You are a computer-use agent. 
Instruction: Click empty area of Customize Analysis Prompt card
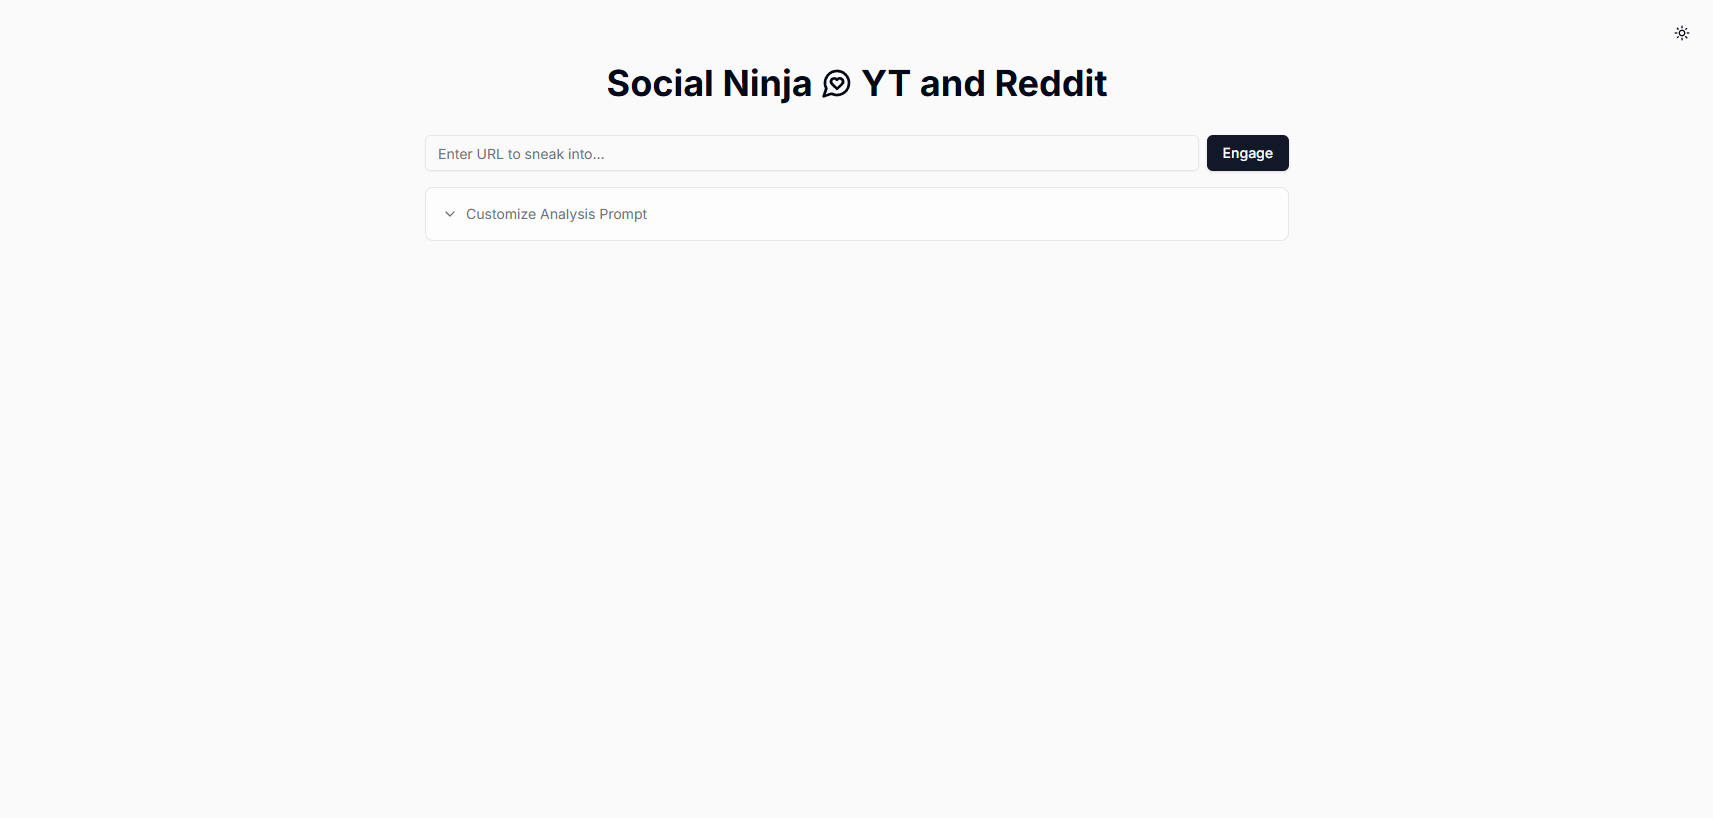pyautogui.click(x=960, y=214)
